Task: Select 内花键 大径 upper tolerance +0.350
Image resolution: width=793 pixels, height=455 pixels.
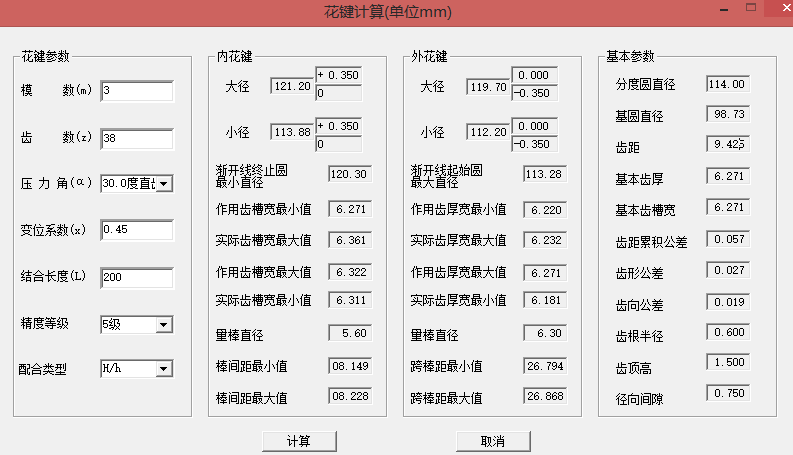Action: (338, 75)
